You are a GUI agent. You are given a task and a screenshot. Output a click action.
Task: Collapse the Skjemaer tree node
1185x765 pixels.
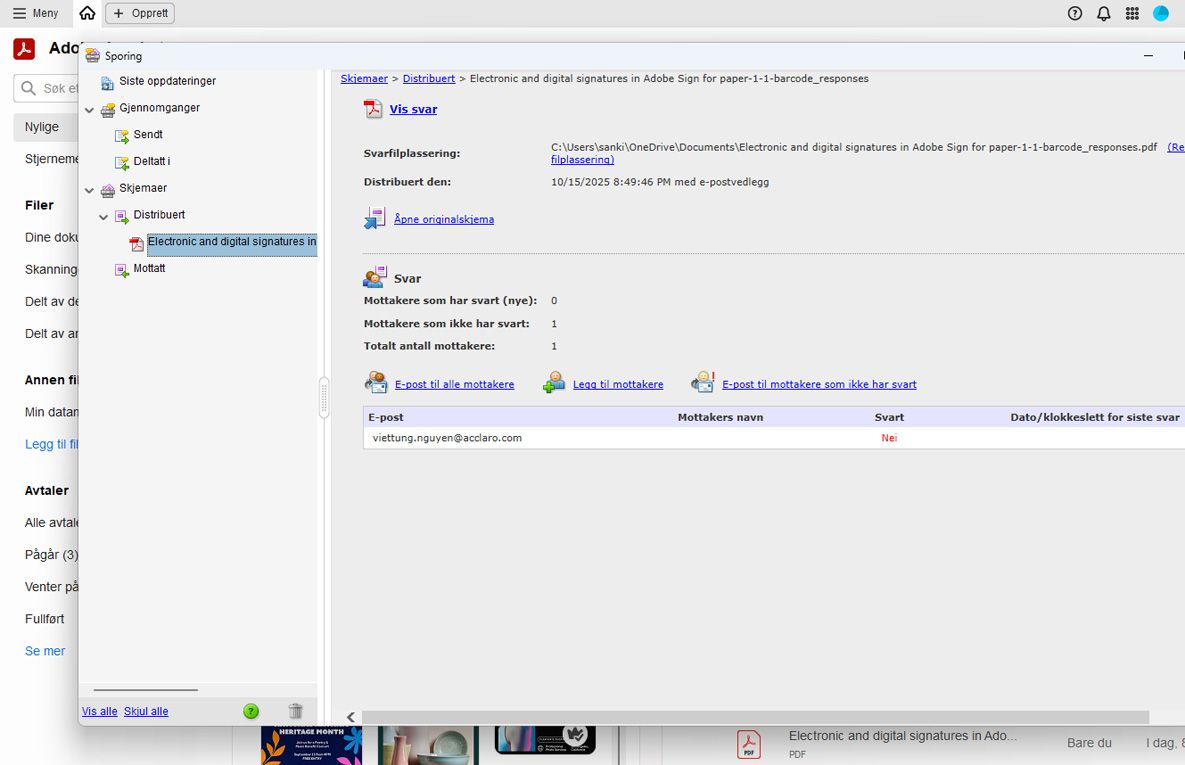(x=89, y=190)
